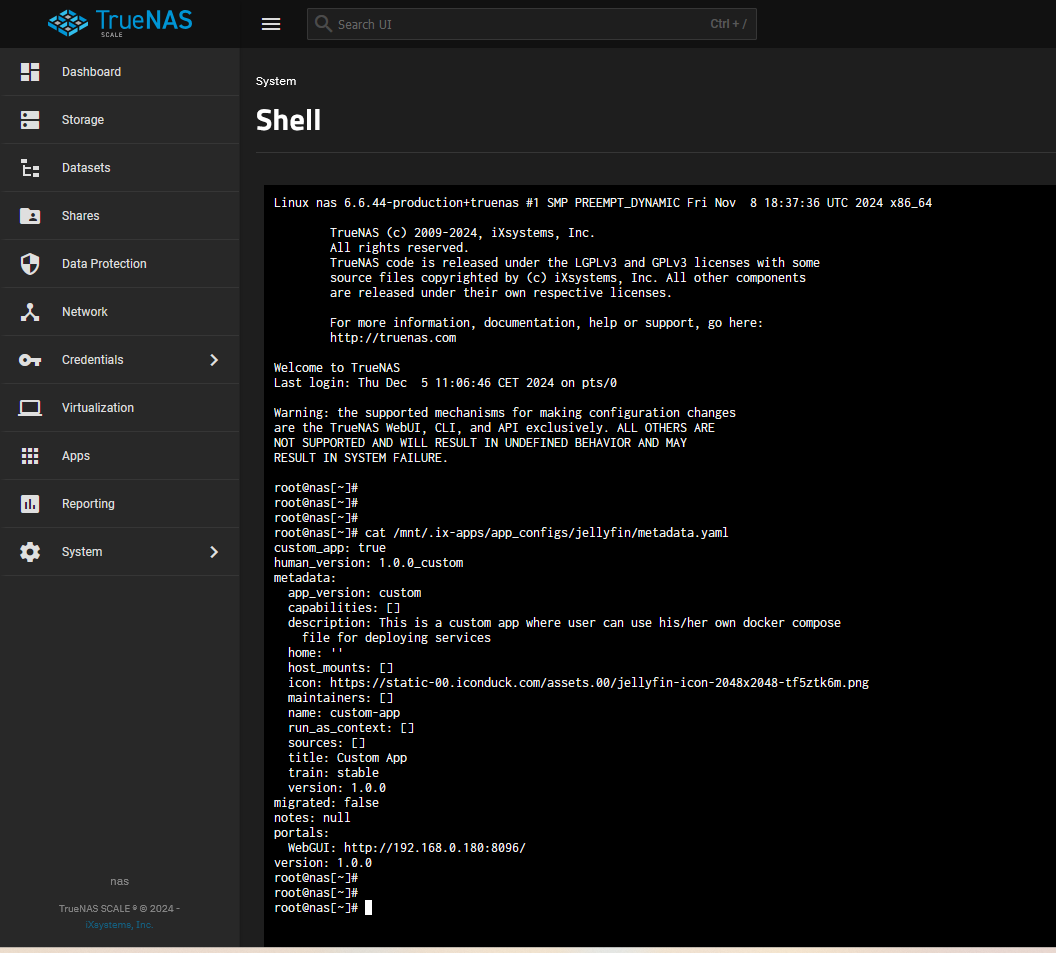Image resolution: width=1056 pixels, height=953 pixels.
Task: Click the Linux kernel version banner line
Action: tap(603, 203)
